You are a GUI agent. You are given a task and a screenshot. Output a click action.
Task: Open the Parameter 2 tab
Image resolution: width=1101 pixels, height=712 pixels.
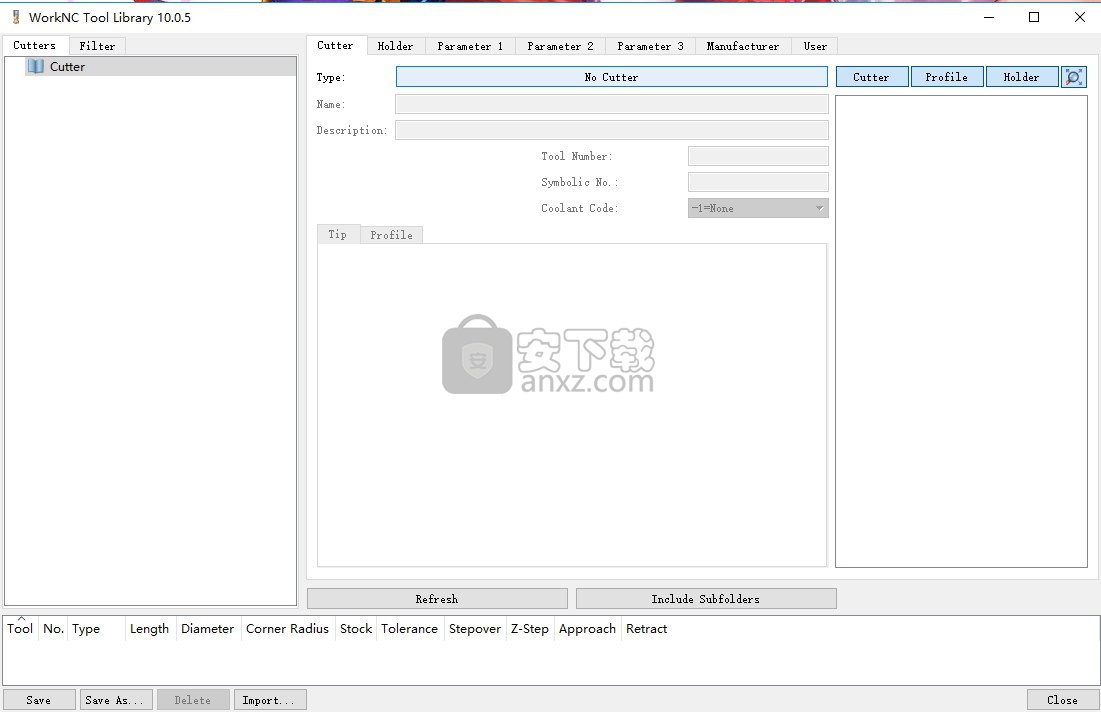click(x=560, y=46)
